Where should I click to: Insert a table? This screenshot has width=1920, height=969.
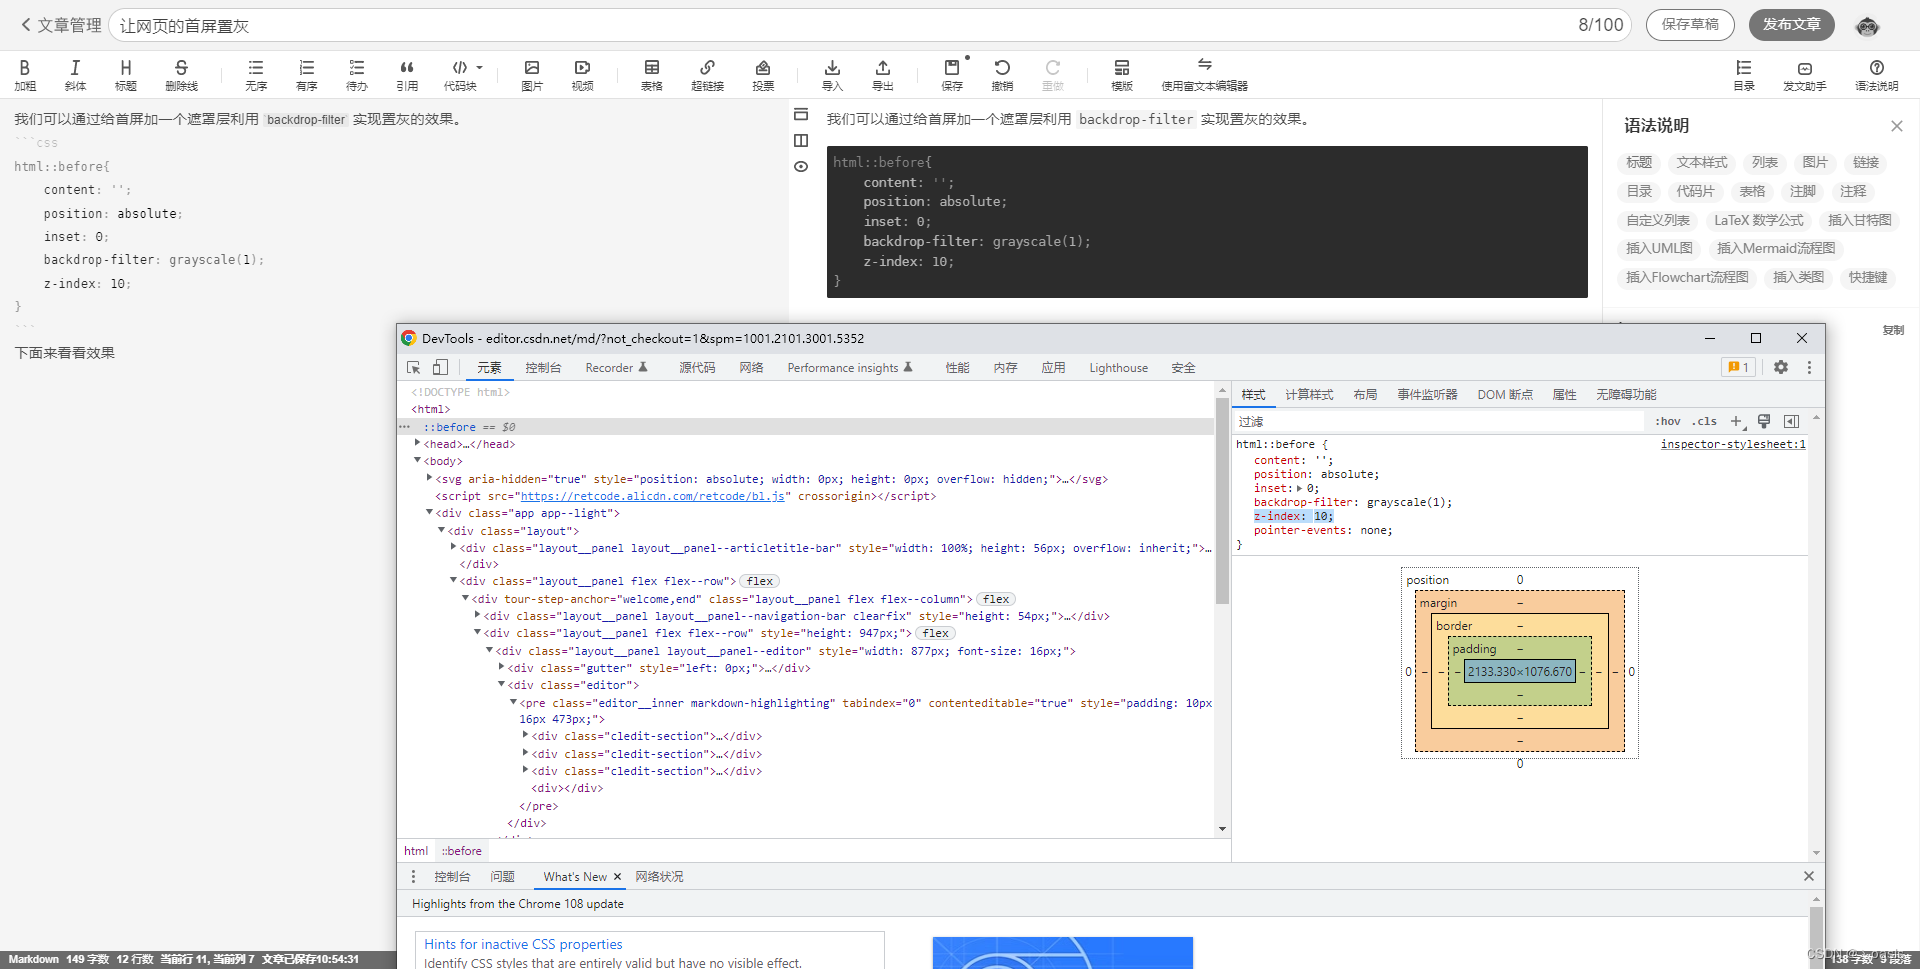click(x=652, y=74)
